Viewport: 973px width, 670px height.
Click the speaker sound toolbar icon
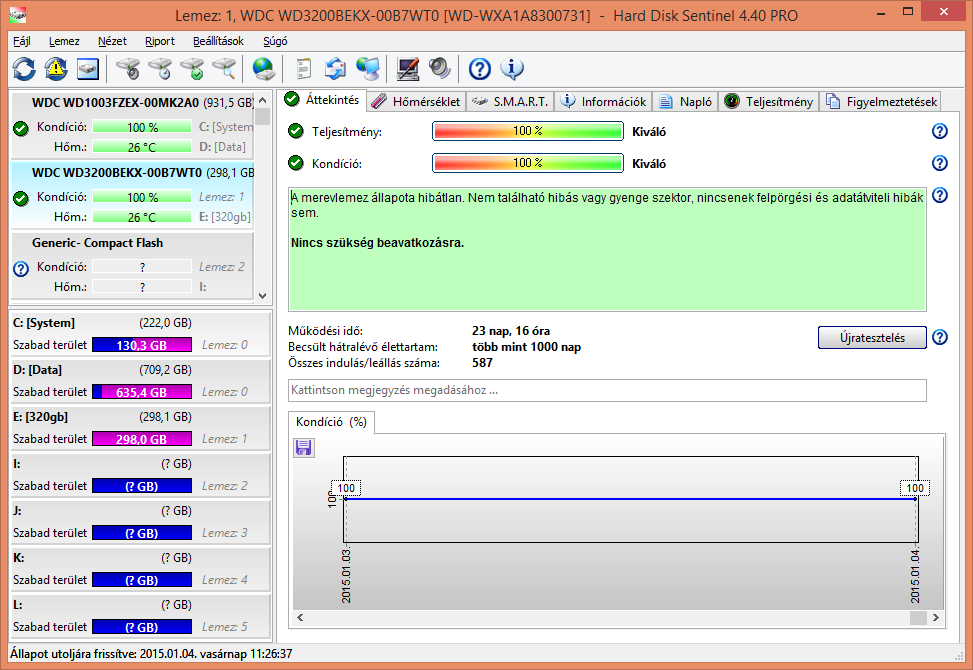coord(439,69)
